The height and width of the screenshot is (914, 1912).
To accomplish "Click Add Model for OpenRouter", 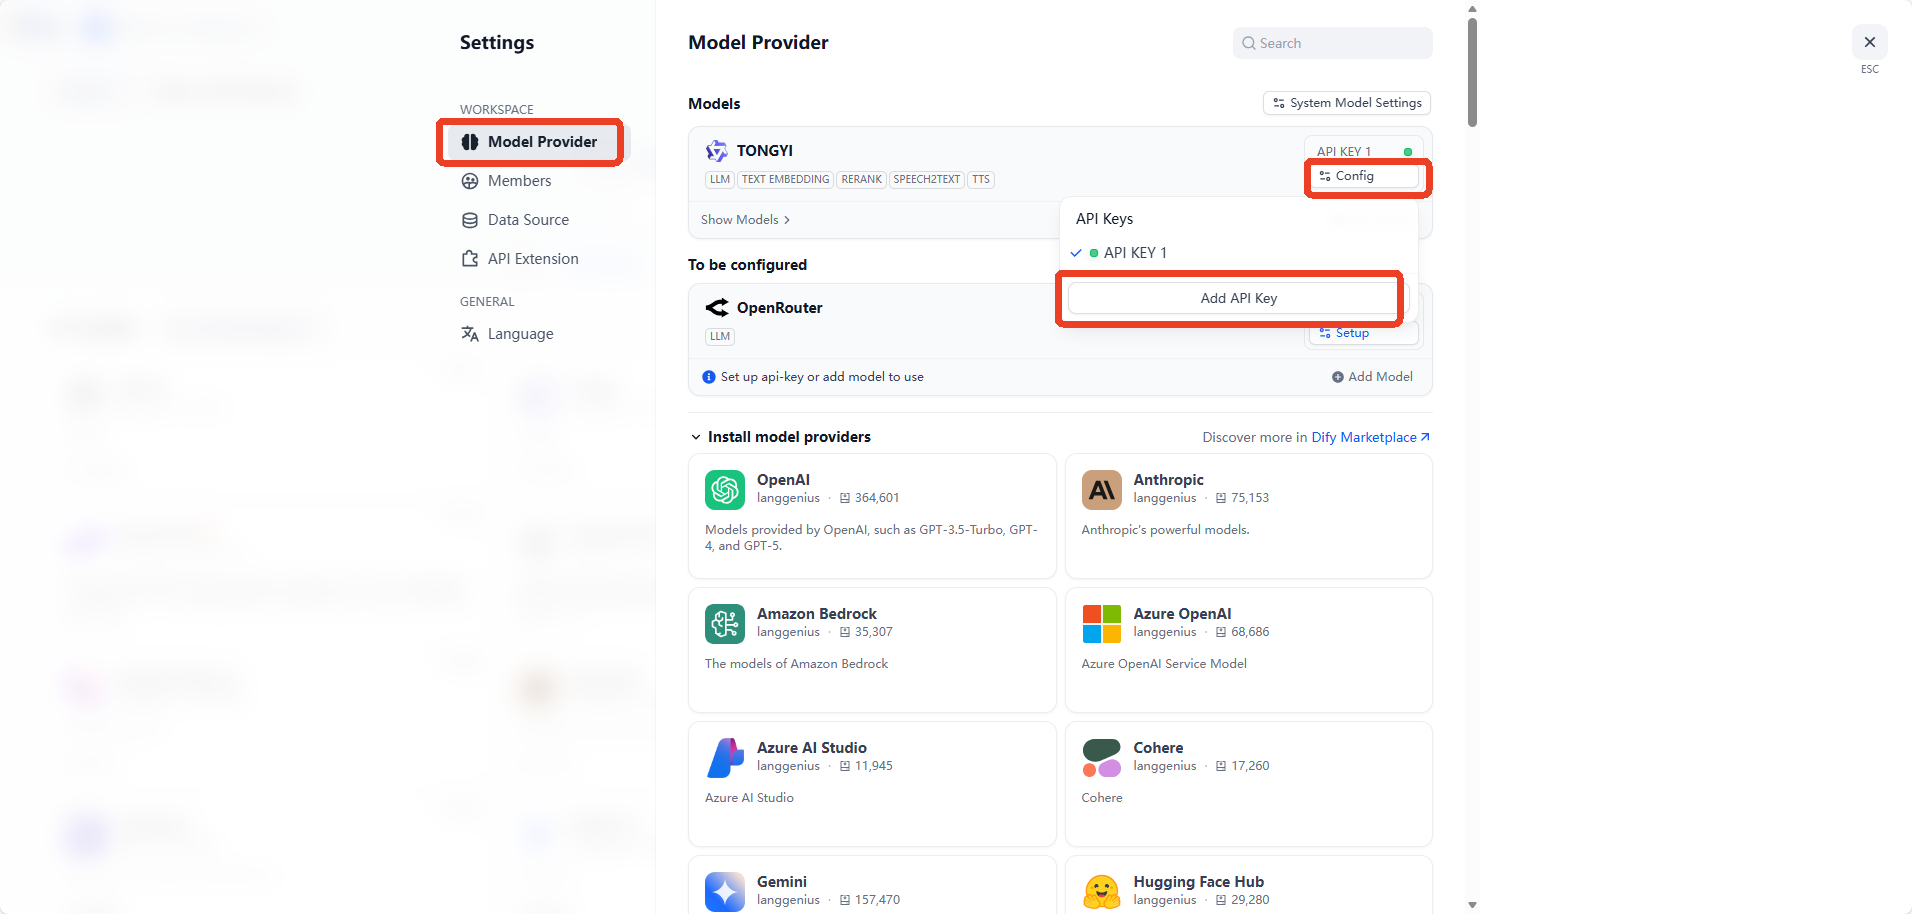I will [x=1372, y=377].
